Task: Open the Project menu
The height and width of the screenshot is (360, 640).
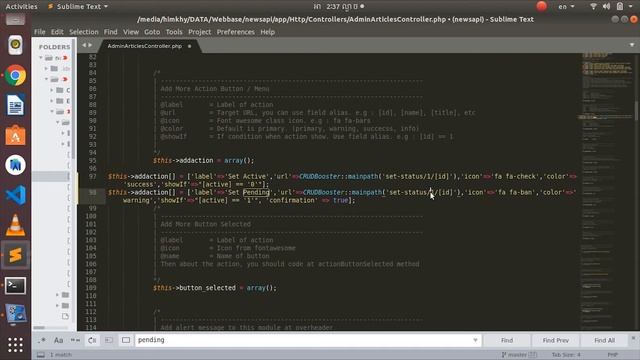Action: (x=200, y=32)
